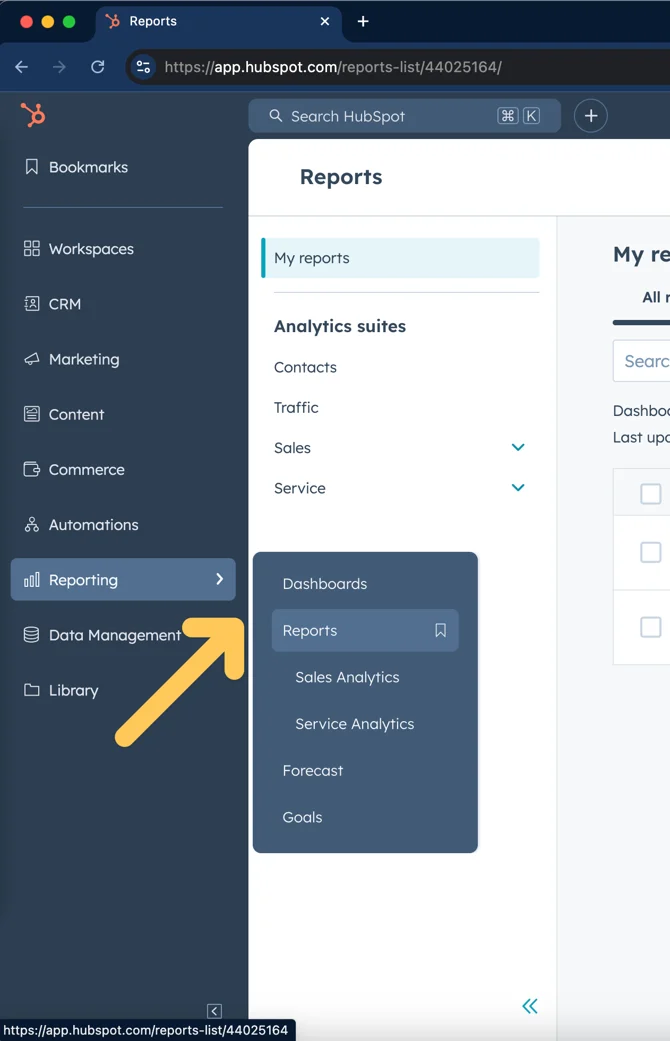Open Service Analytics from flyout
670x1041 pixels.
pos(355,724)
